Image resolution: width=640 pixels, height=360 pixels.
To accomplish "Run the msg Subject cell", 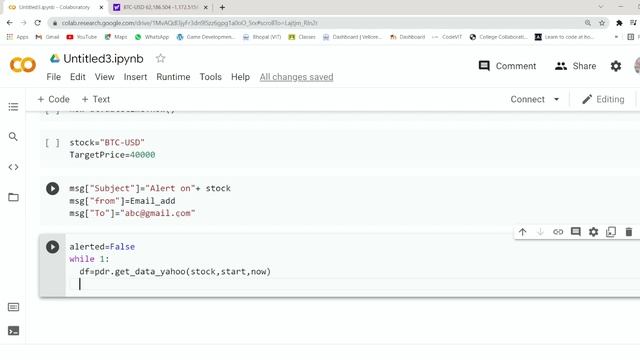I will click(52, 189).
